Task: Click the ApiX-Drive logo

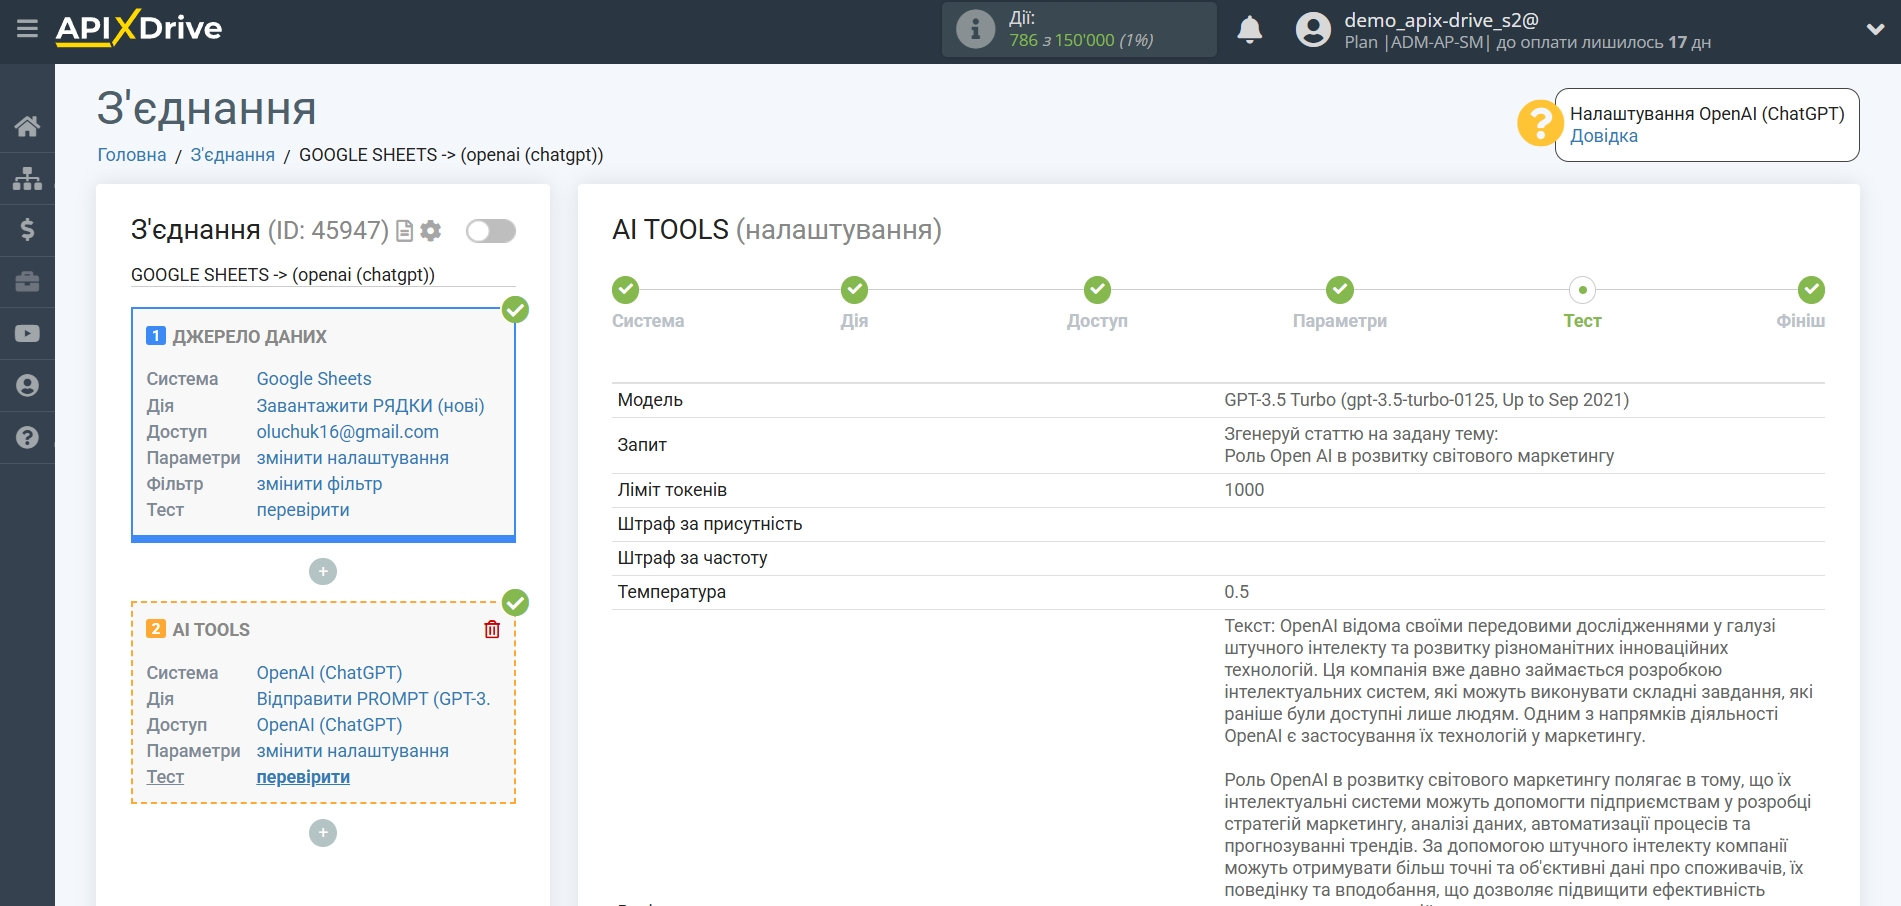Action: pos(139,28)
